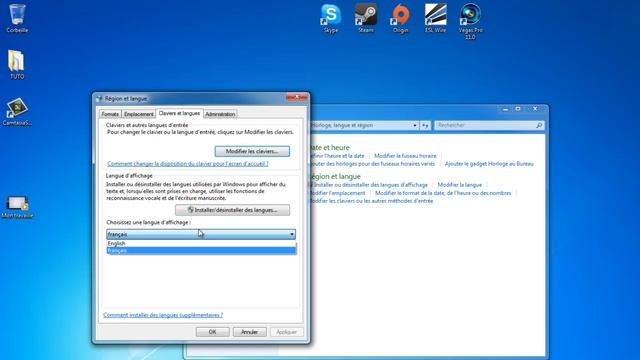Viewport: 640px width, 360px height.
Task: Select the Claviers et langues tab
Action: click(179, 113)
